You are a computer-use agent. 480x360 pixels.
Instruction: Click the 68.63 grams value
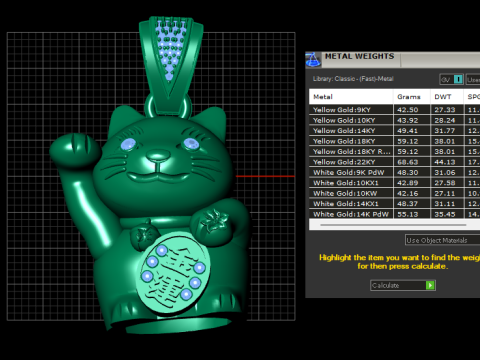tap(407, 162)
